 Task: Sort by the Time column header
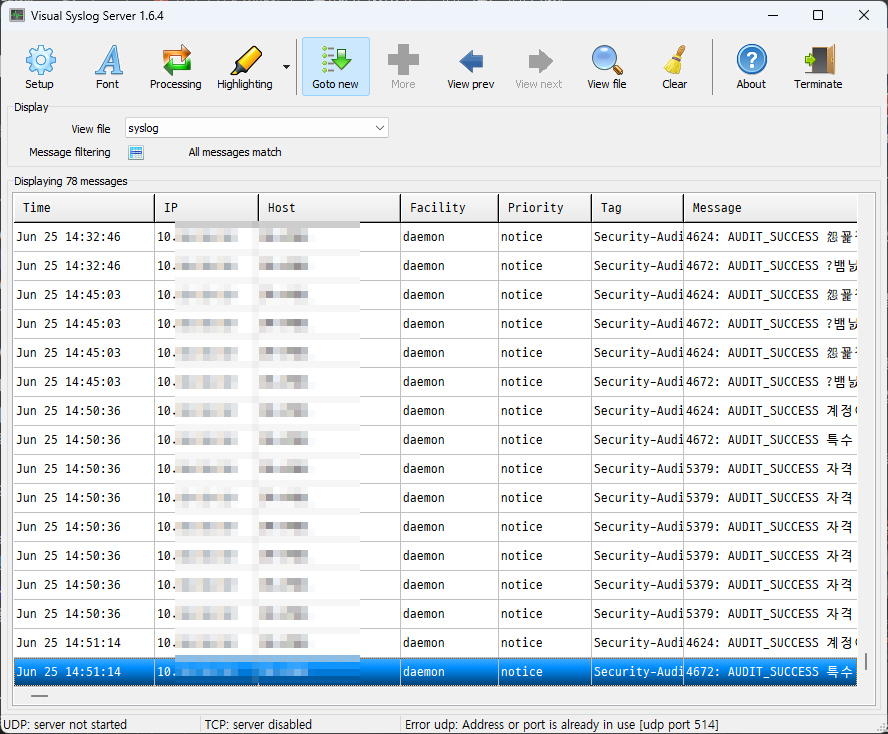click(84, 208)
